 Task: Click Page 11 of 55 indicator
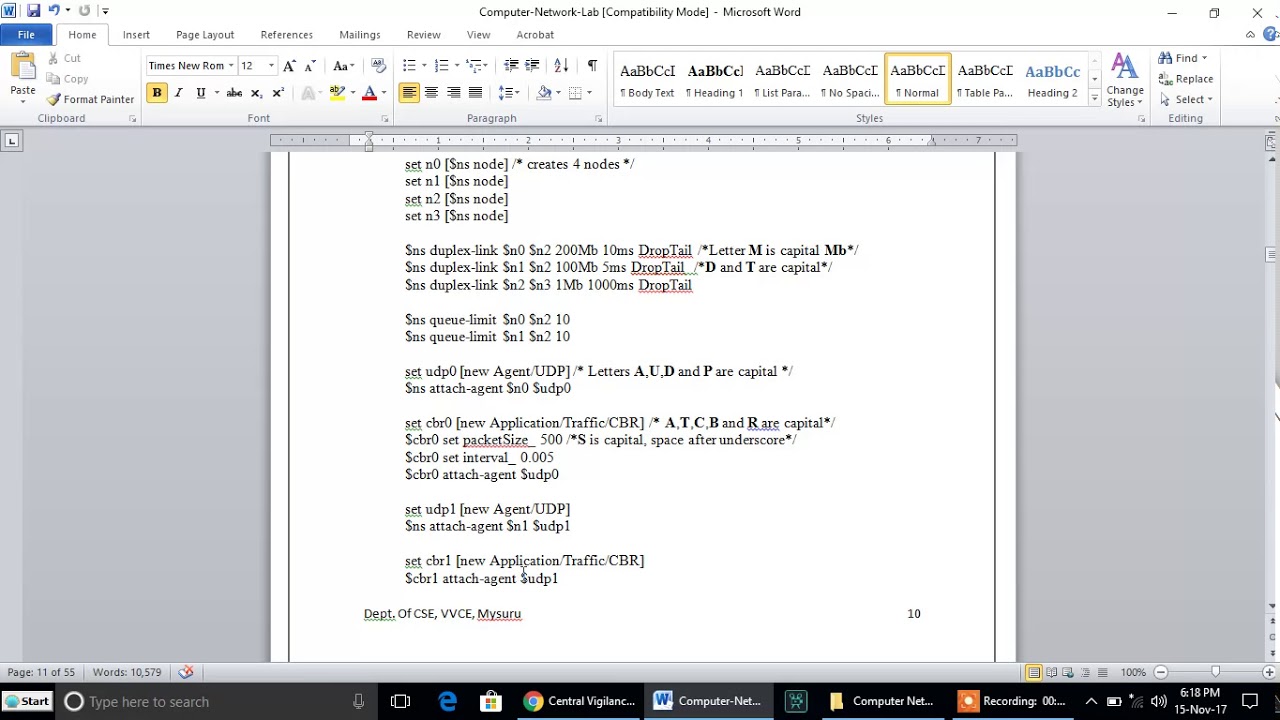41,672
